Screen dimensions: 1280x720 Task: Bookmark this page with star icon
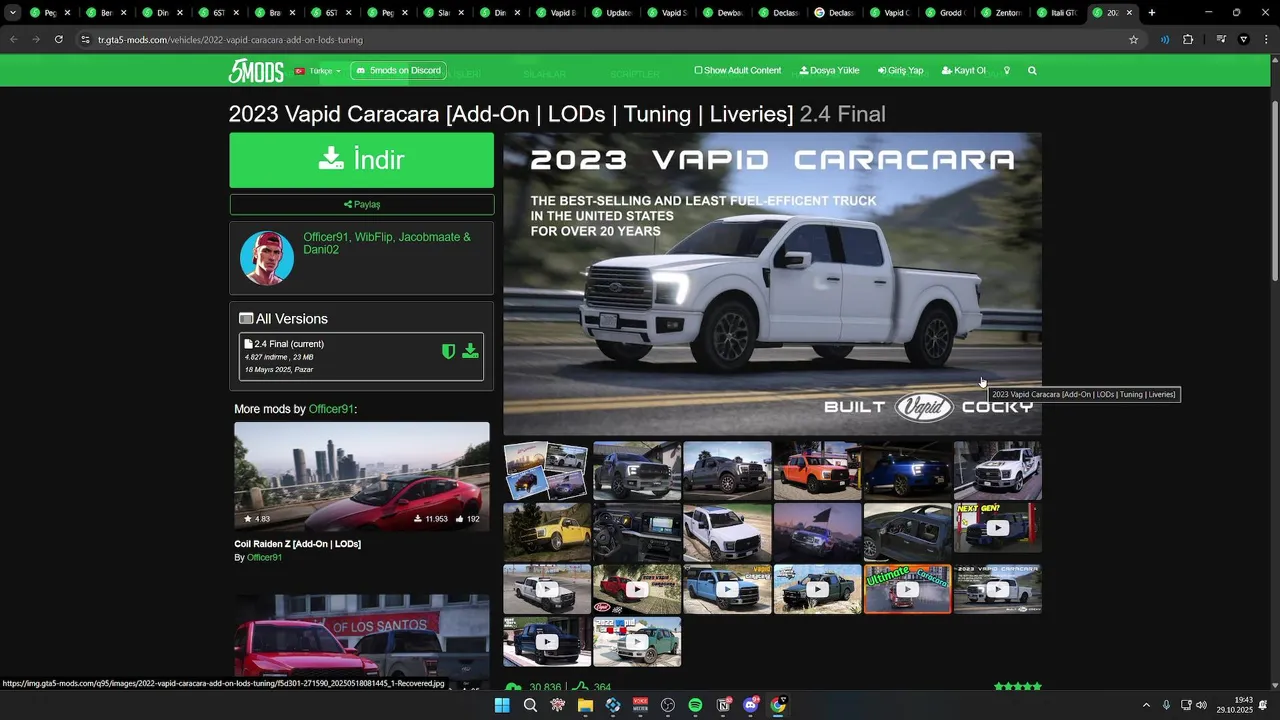(x=1133, y=40)
